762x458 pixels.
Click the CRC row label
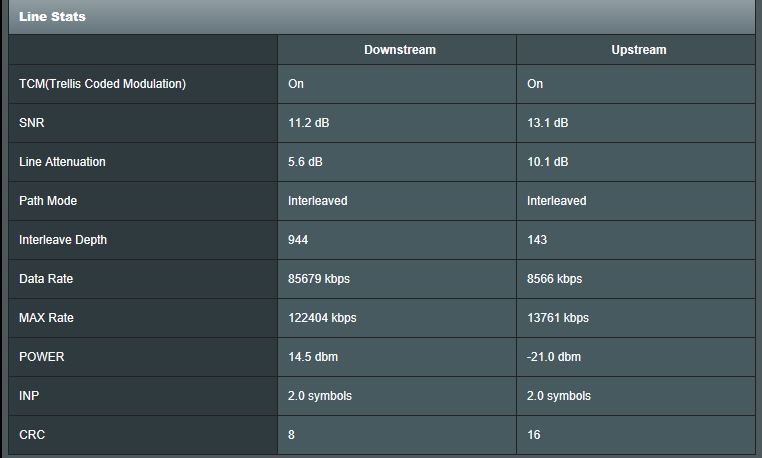(x=32, y=435)
